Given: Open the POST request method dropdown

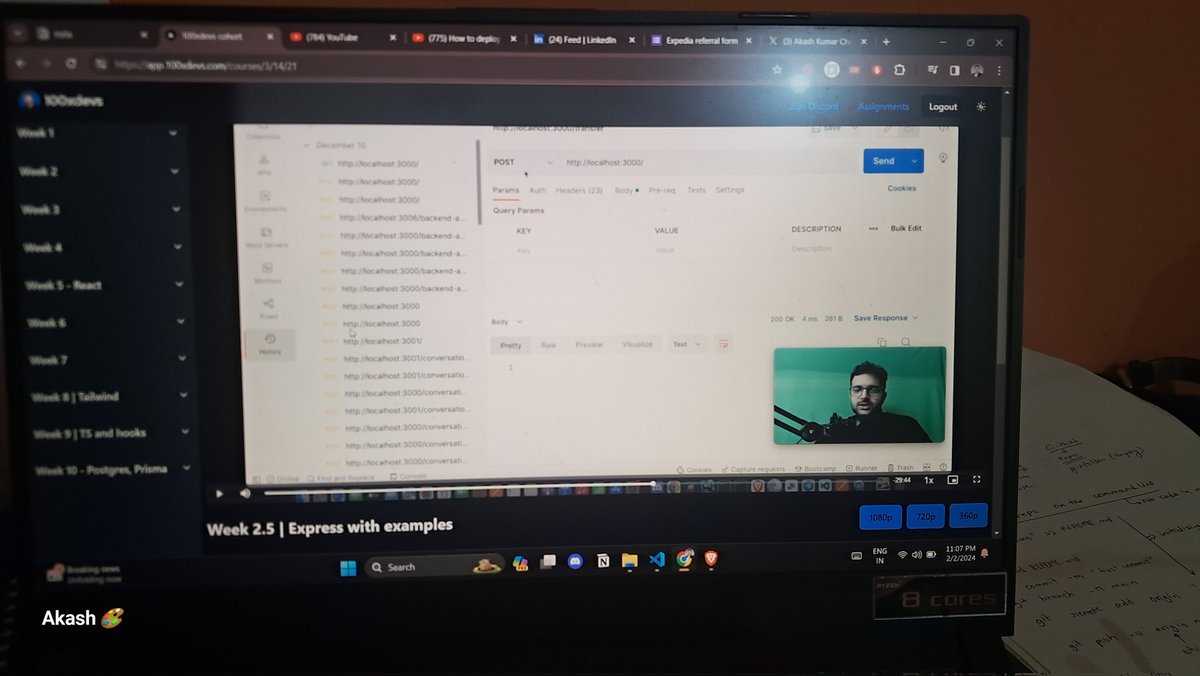Looking at the screenshot, I should coord(524,161).
